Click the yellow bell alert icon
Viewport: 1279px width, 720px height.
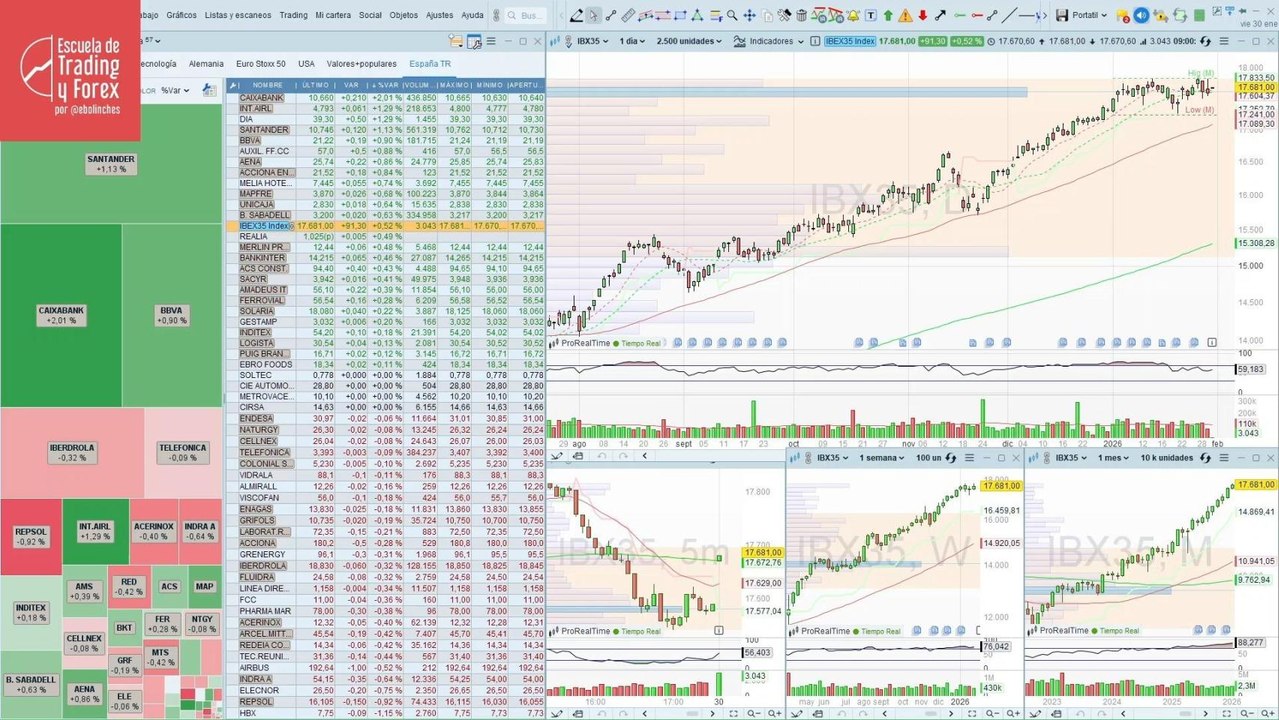click(853, 15)
